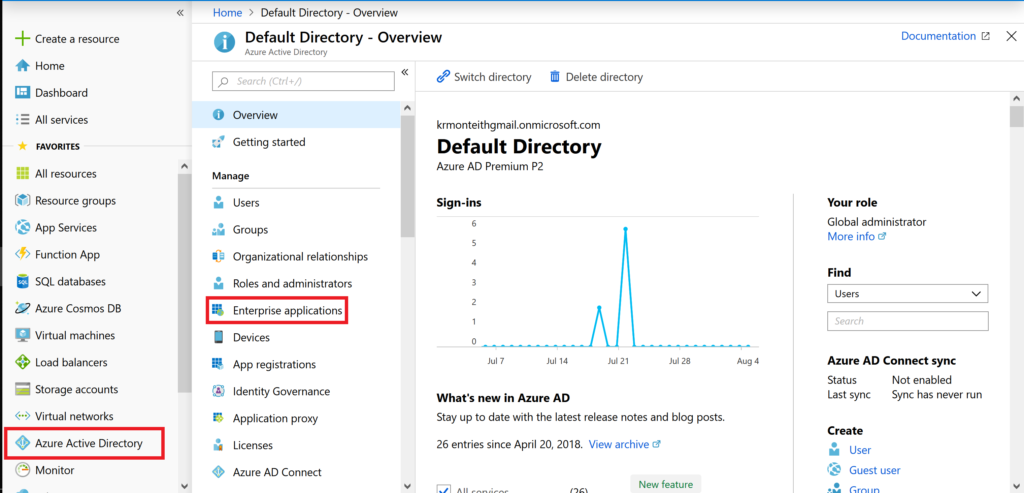Viewport: 1024px width, 493px height.
Task: Click the directory menu scrollbar up arrow
Action: (408, 108)
